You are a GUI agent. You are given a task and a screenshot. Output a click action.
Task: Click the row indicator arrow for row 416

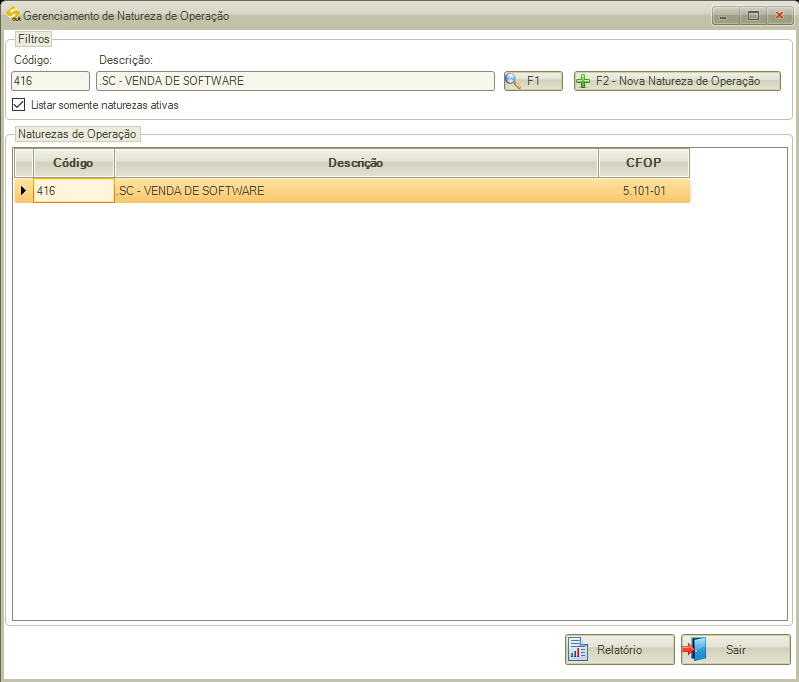pyautogui.click(x=23, y=191)
